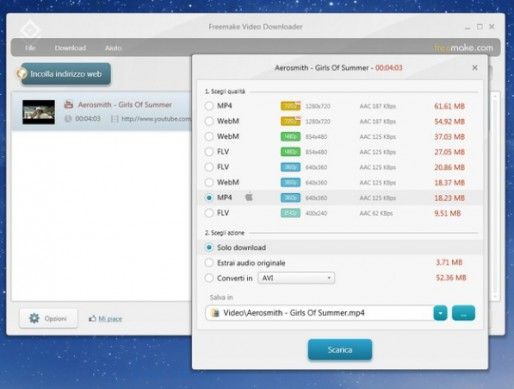
Task: Click the browse folder ellipsis button
Action: pyautogui.click(x=463, y=313)
